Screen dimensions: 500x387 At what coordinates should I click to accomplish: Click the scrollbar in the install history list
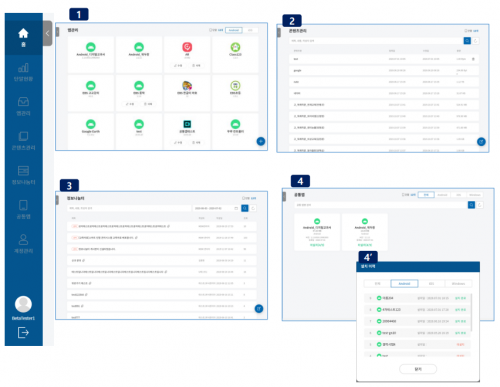(471, 313)
